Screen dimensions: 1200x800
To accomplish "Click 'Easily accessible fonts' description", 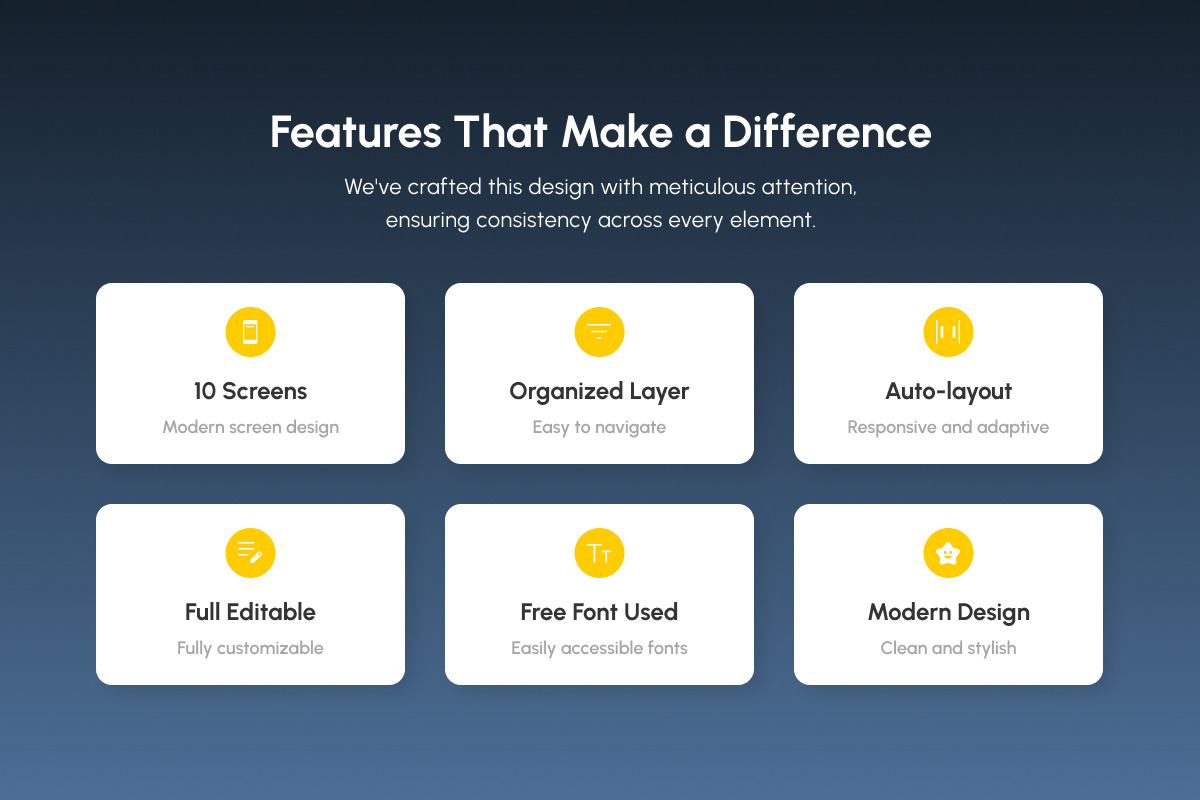I will click(x=599, y=649).
